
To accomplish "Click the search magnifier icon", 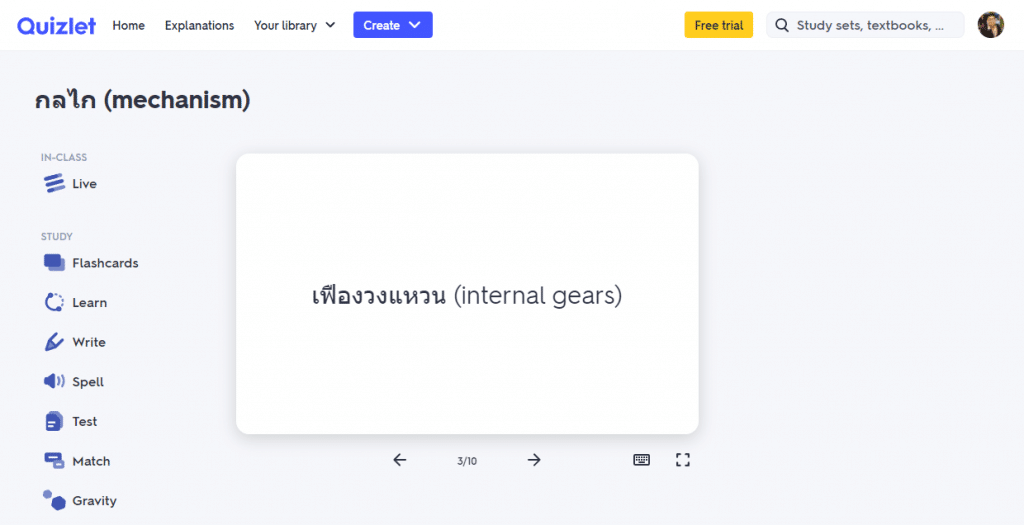I will click(782, 25).
